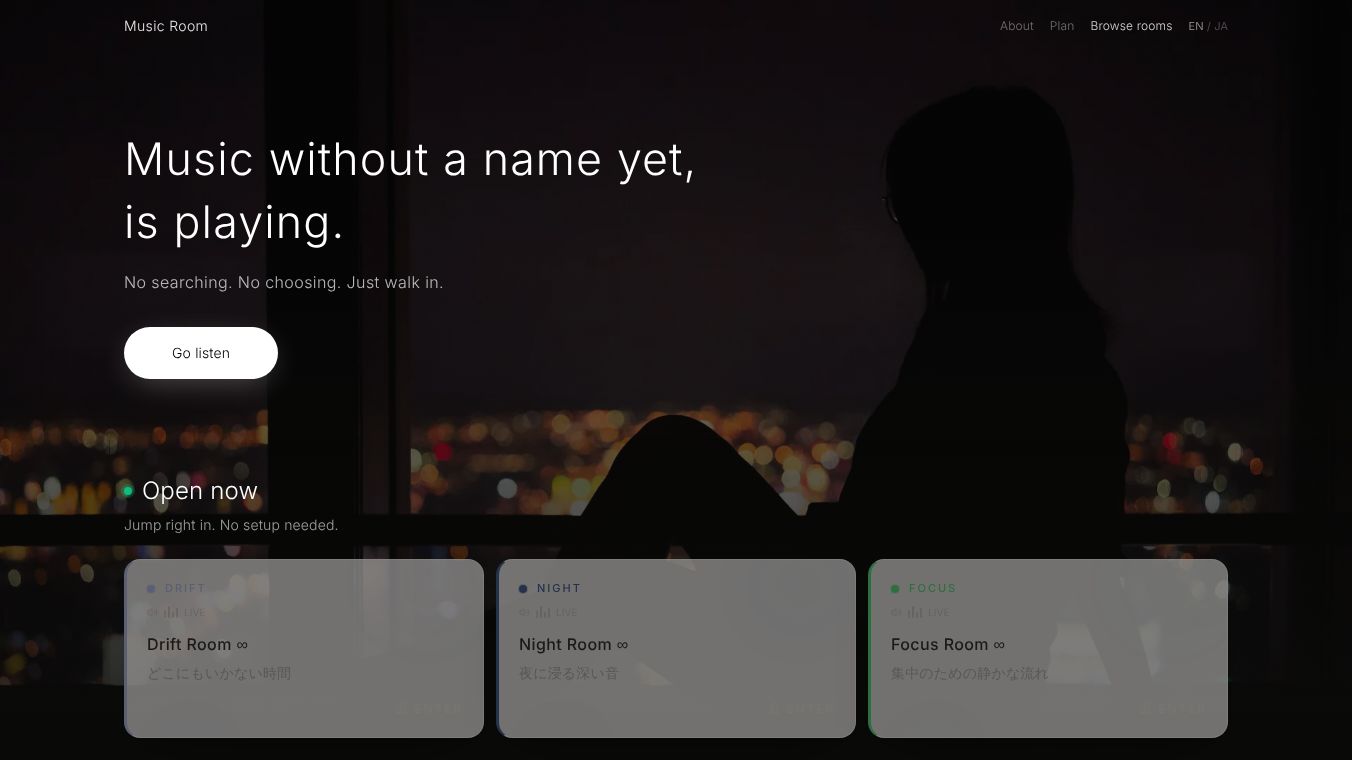Screen dimensions: 1352x760
Task: Click the live equalizer icon in Drift Room
Action: tap(171, 612)
